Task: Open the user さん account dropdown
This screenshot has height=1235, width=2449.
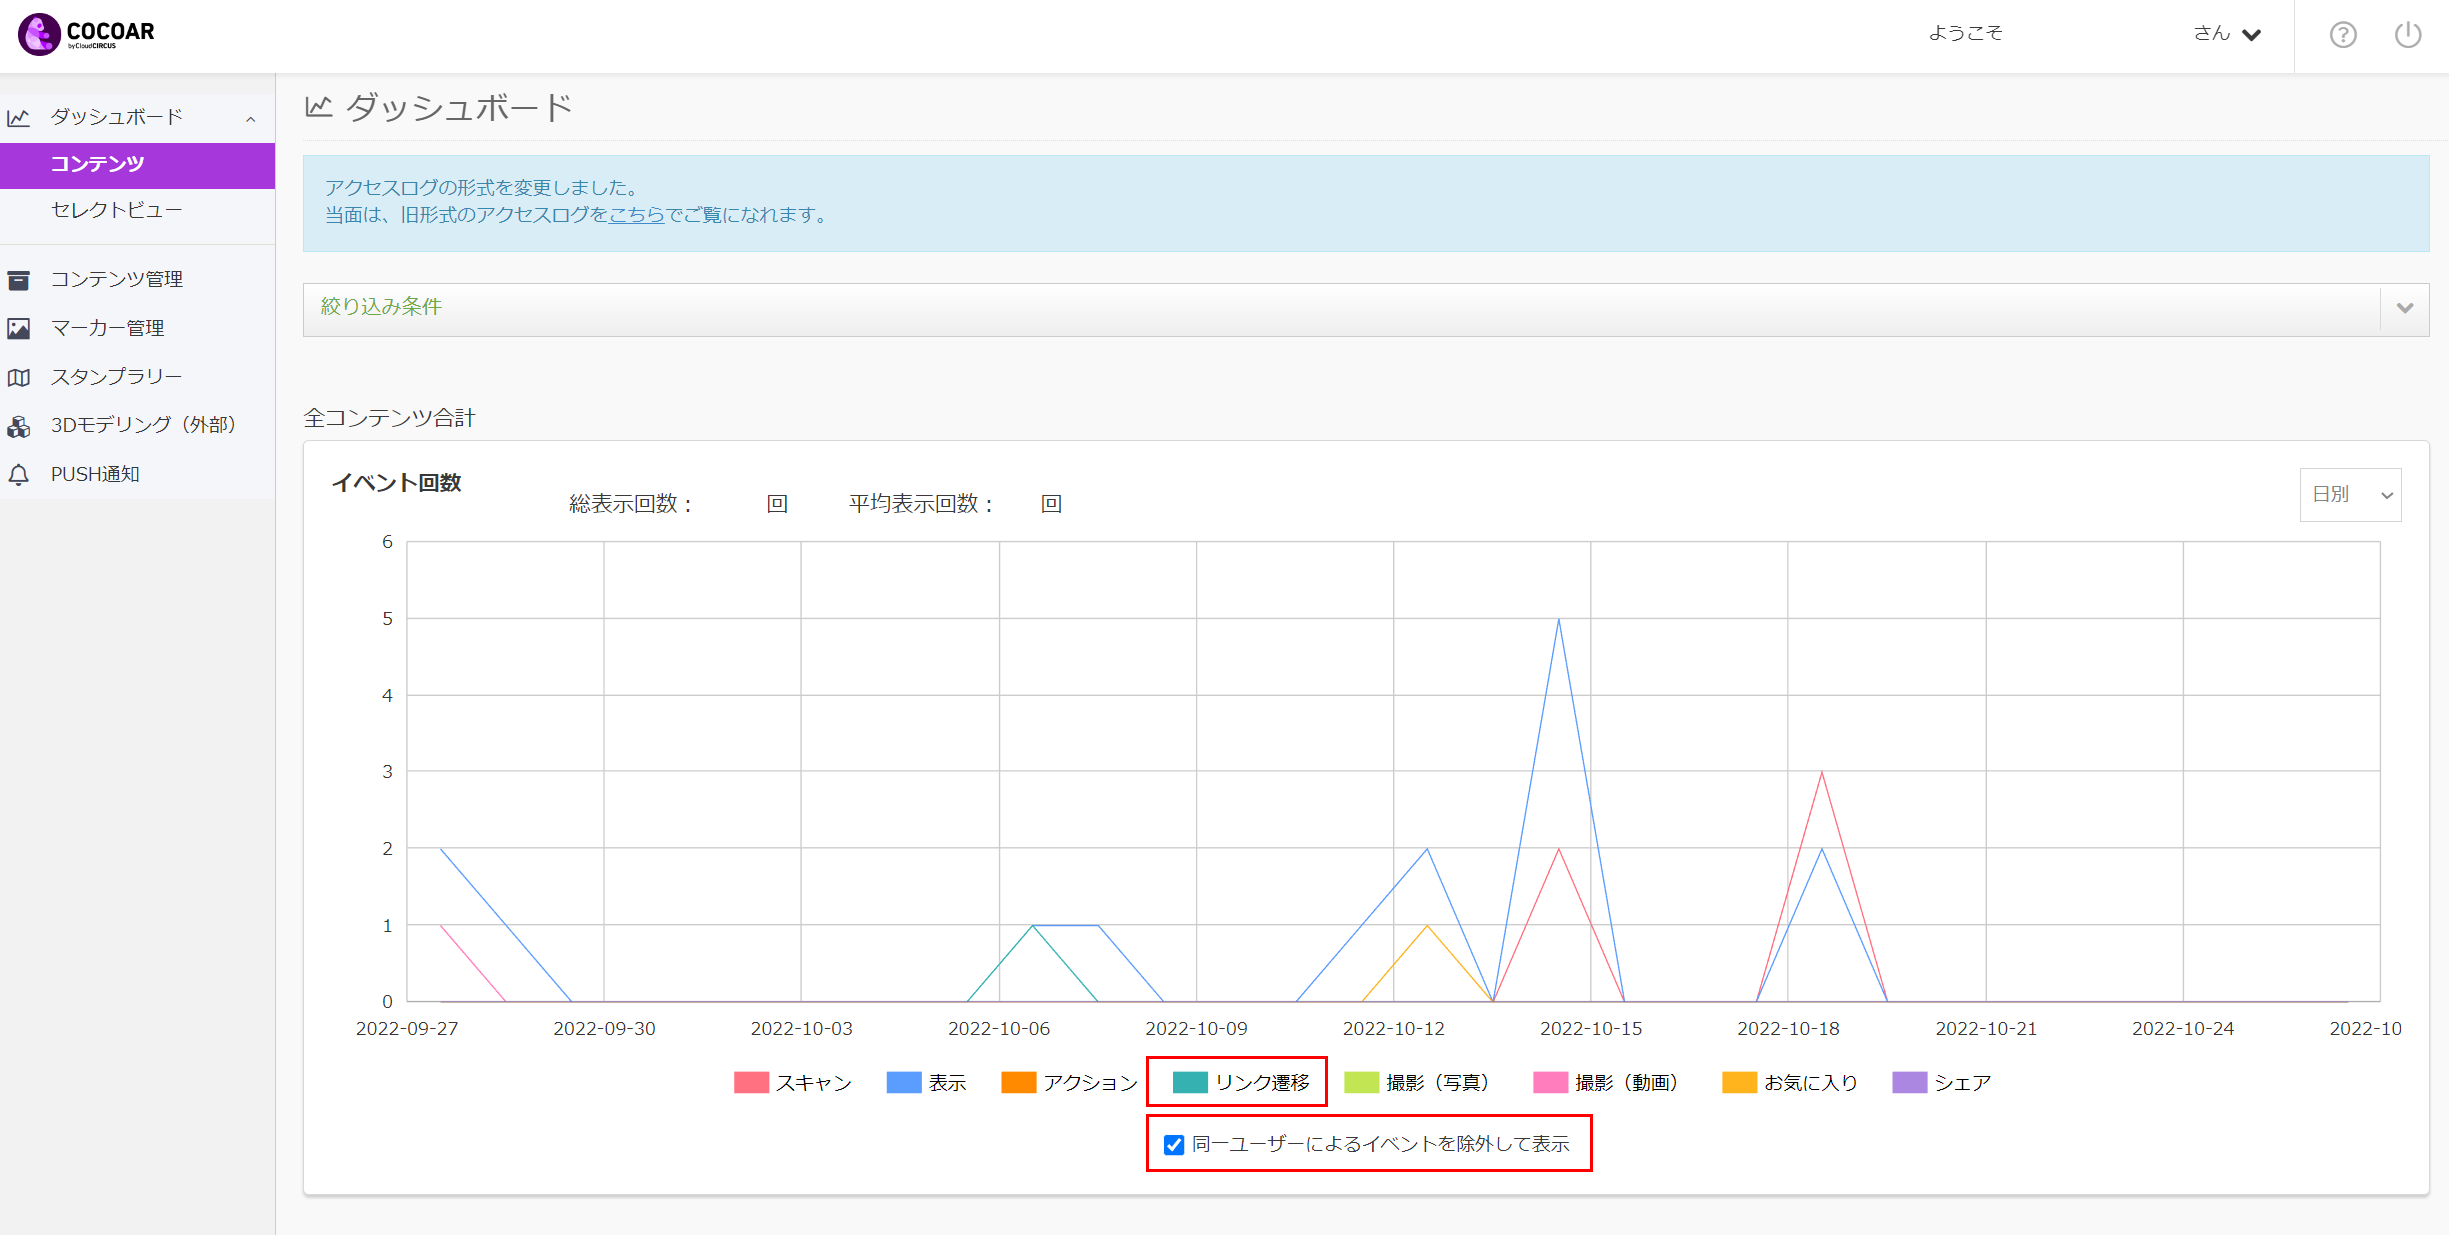Action: 2228,34
